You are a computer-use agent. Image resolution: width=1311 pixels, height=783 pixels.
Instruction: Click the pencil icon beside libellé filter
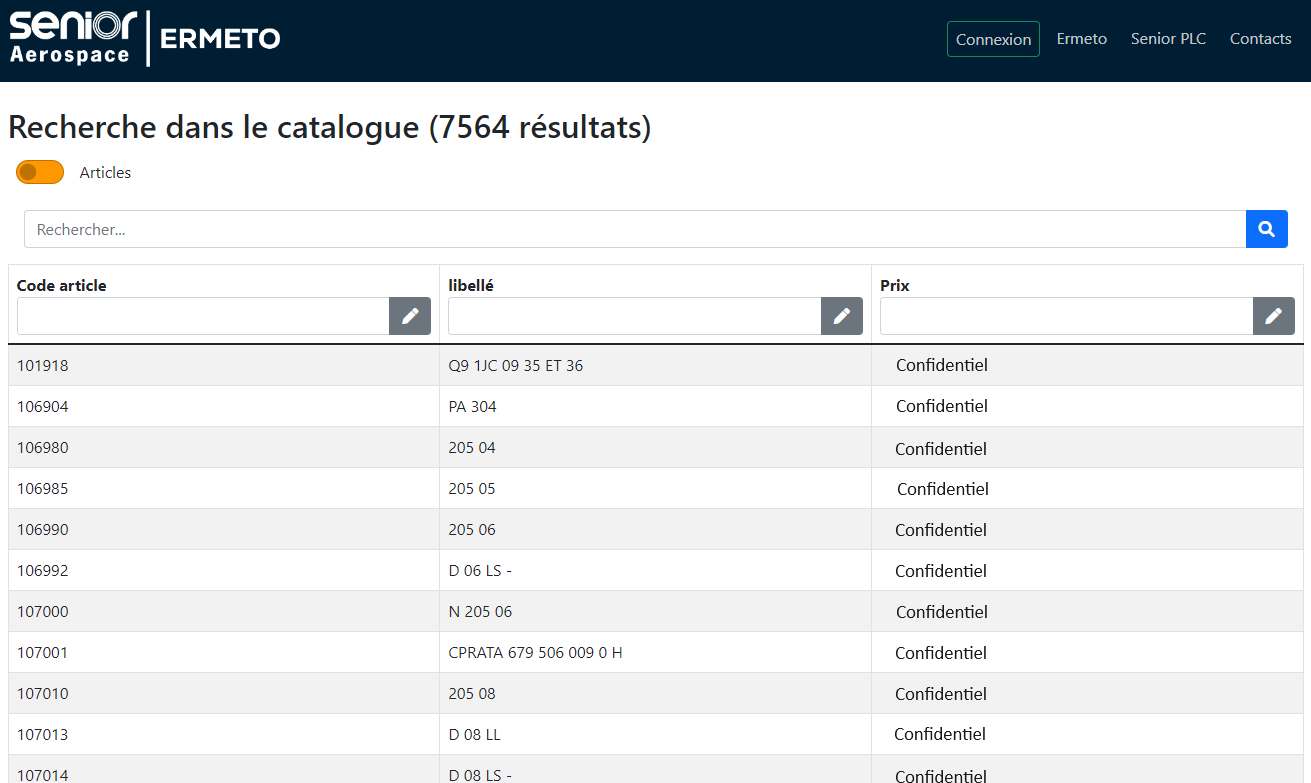(842, 316)
